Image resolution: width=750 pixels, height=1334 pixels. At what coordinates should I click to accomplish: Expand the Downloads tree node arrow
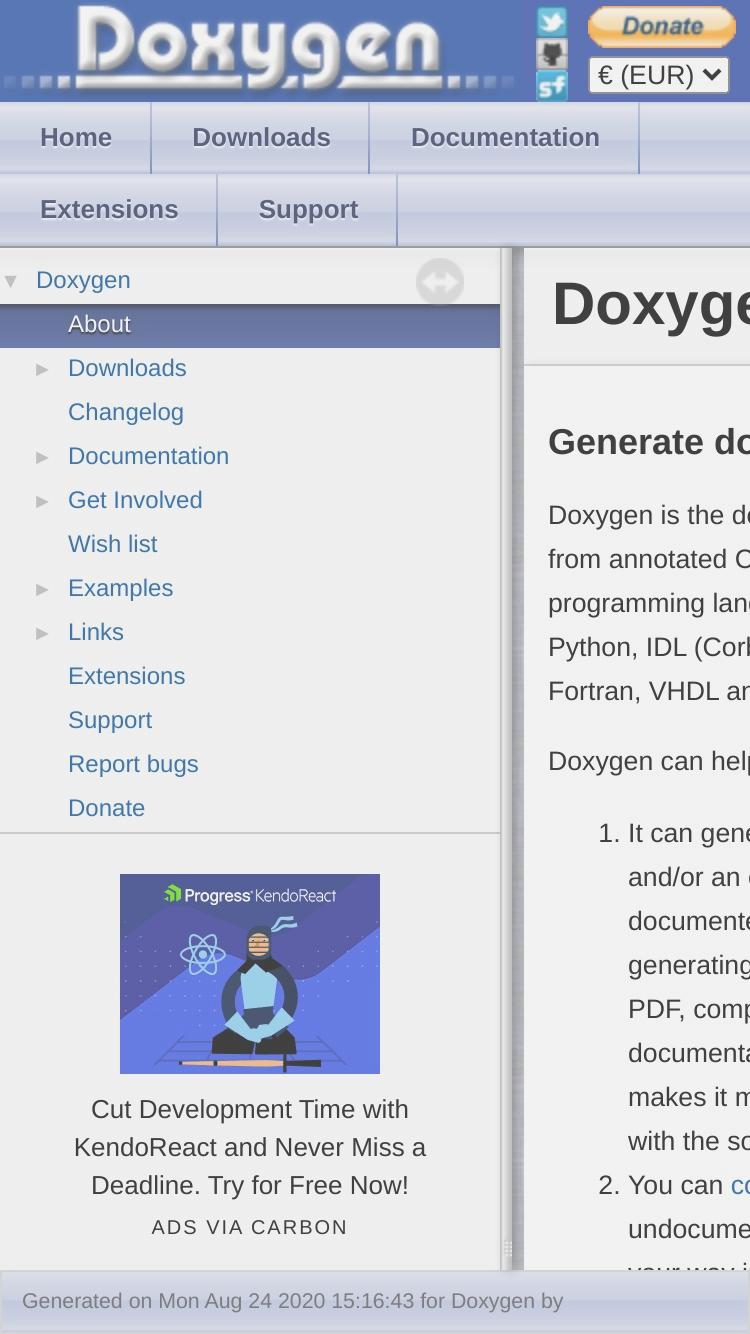(x=42, y=369)
